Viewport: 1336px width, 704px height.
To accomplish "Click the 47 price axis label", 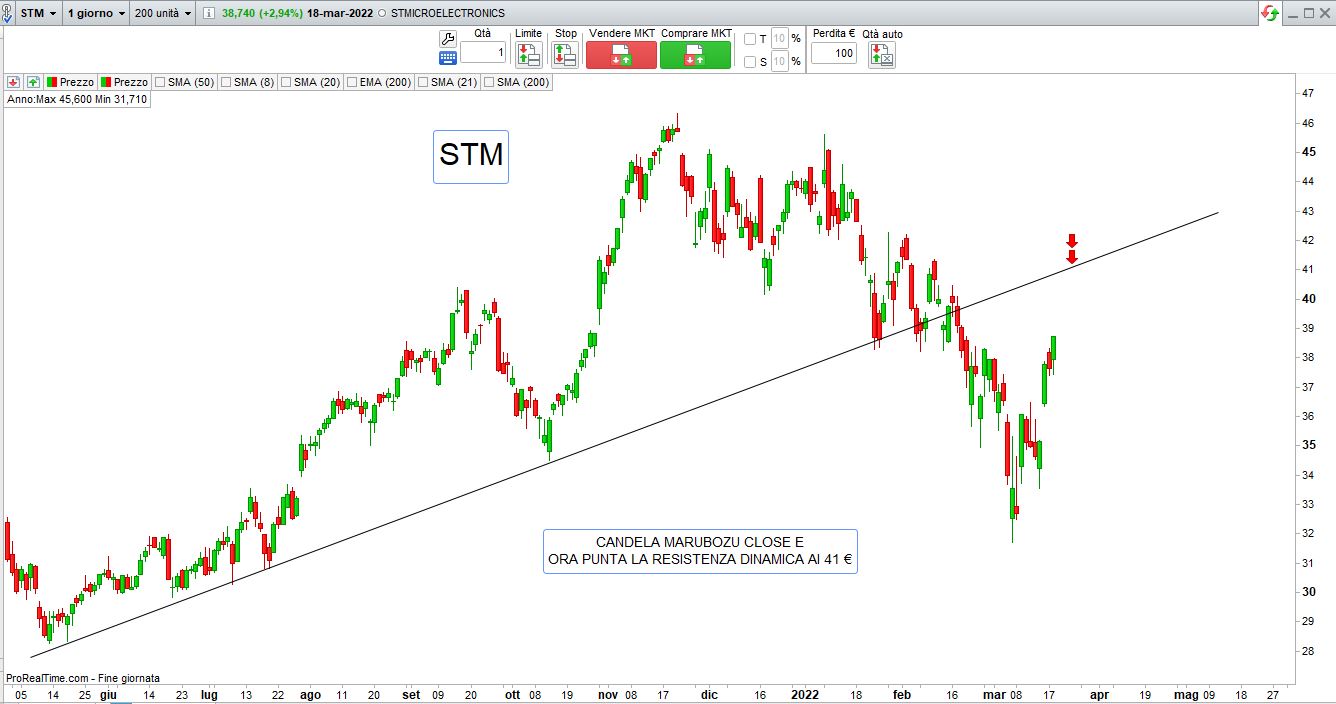I will pyautogui.click(x=1307, y=93).
